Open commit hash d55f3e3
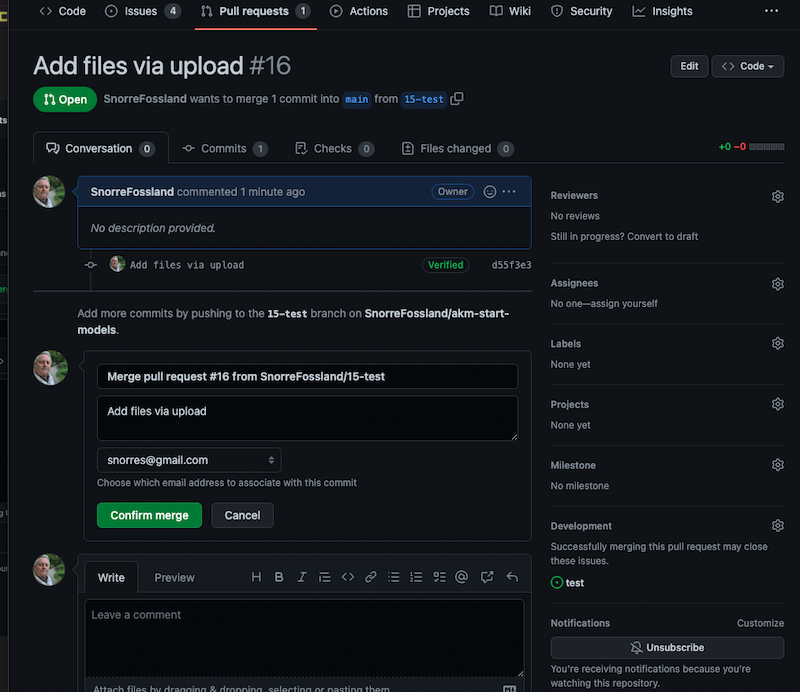The image size is (800, 692). [511, 265]
